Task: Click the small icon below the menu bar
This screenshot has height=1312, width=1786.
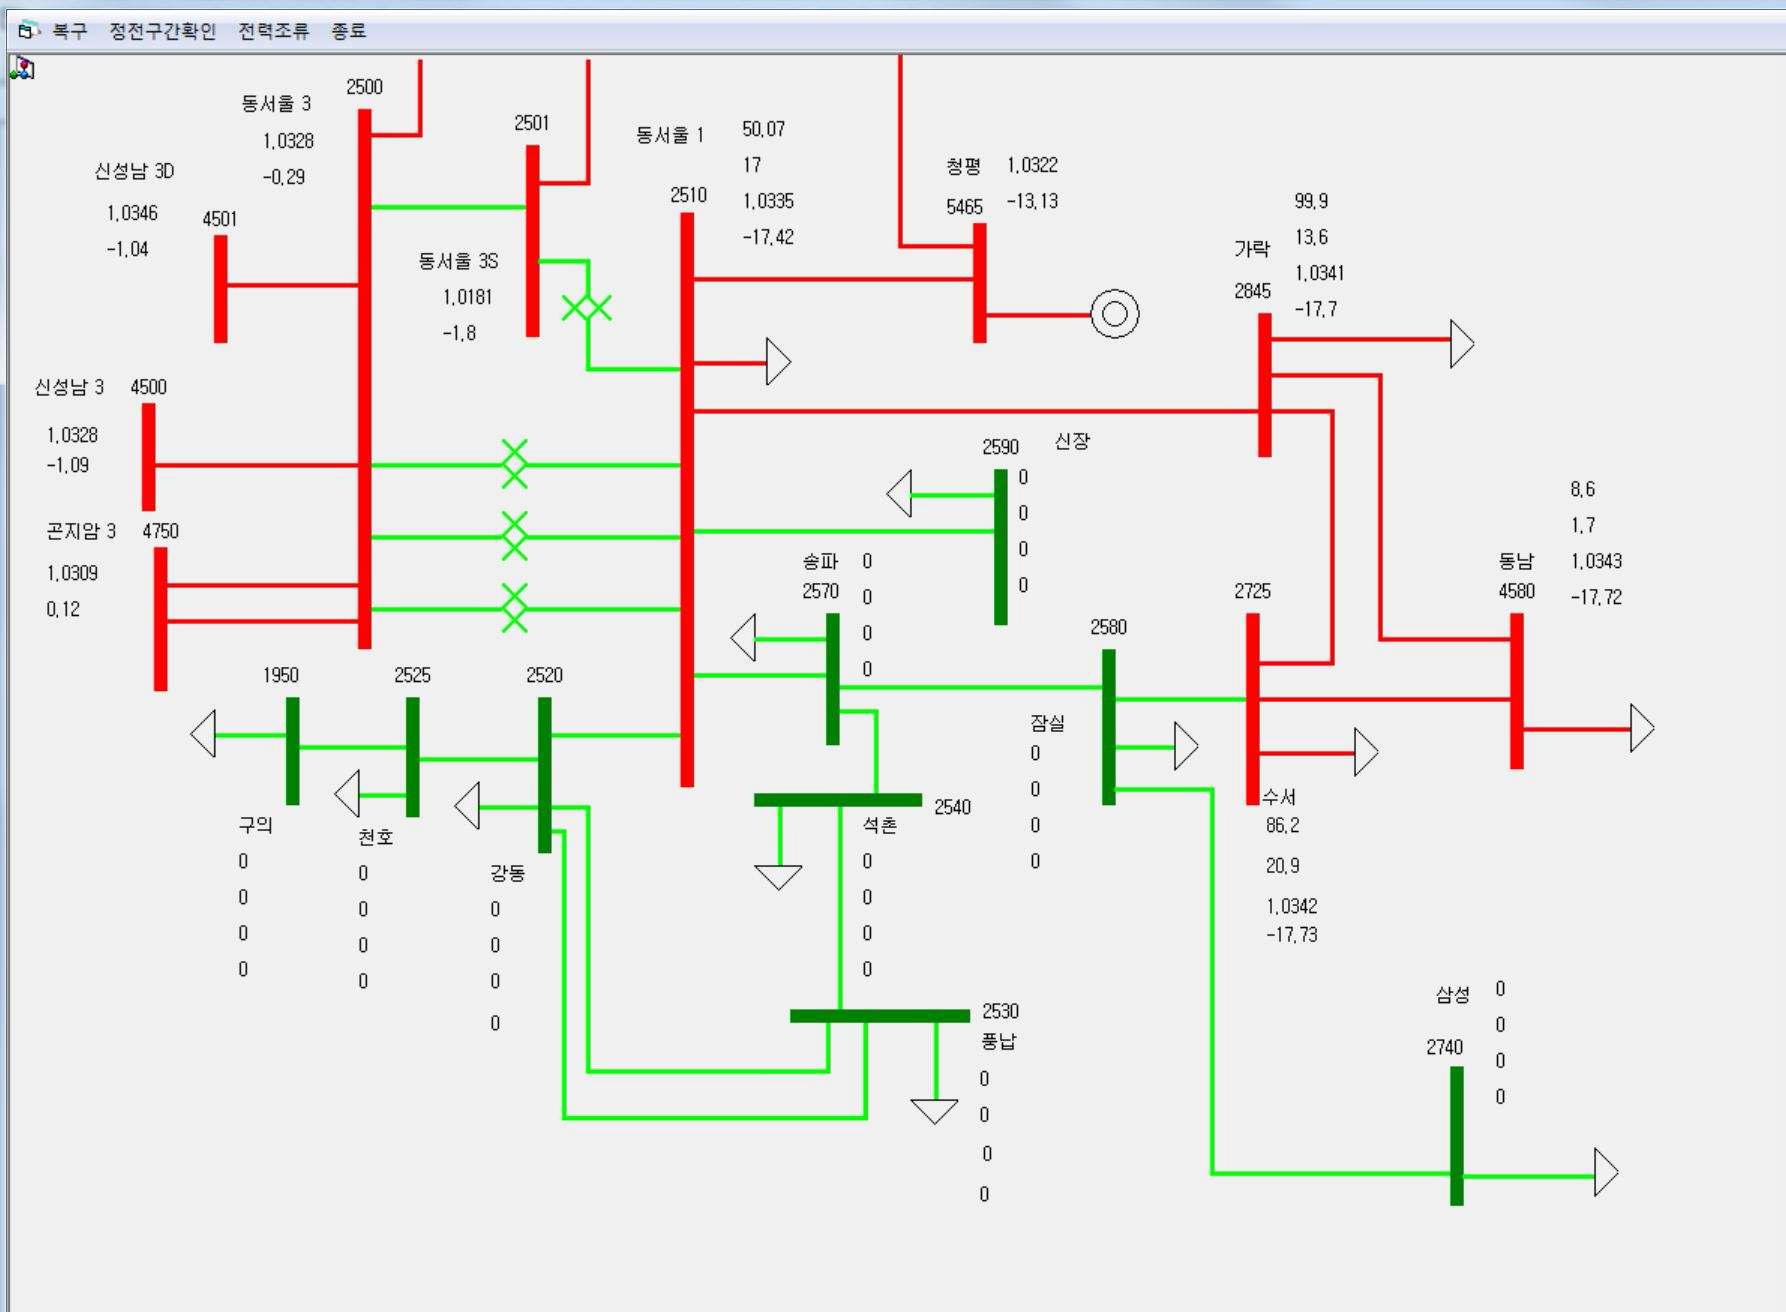Action: pos(22,68)
